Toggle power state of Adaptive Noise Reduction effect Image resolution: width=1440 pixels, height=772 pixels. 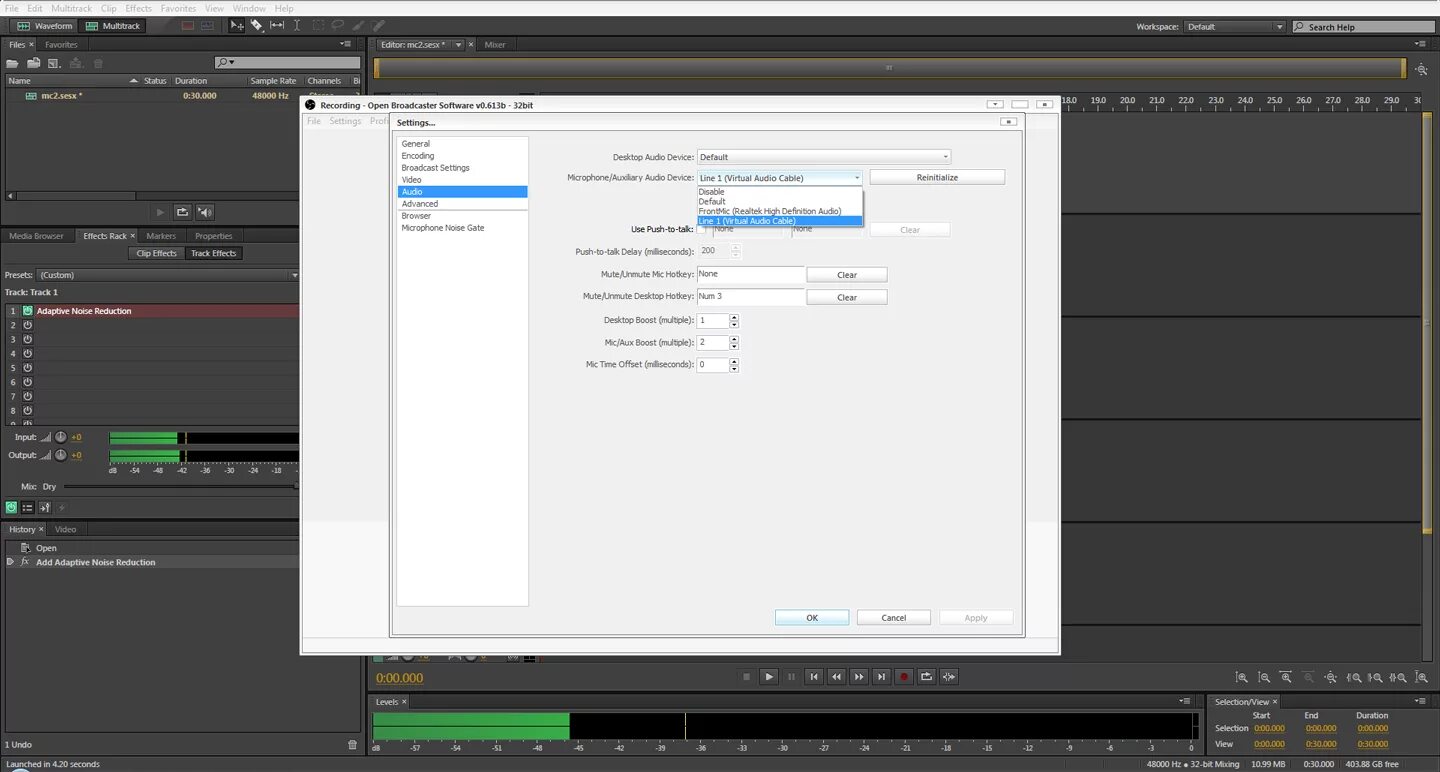tap(28, 311)
